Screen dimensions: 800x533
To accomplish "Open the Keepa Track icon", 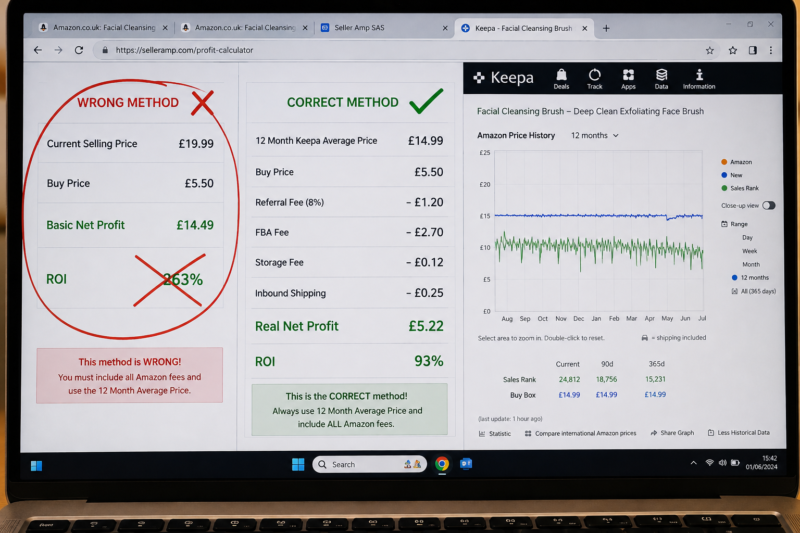I will pos(594,79).
